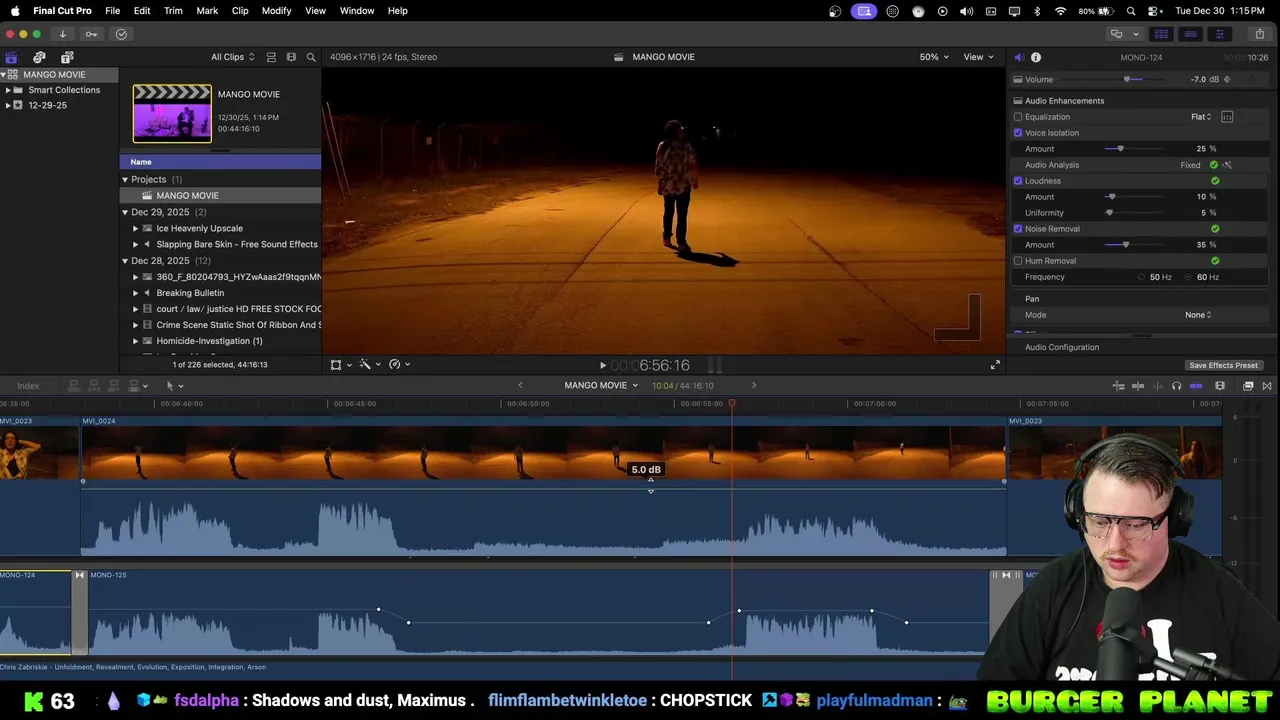Click the Save Effects Preset button
1280x720 pixels.
click(x=1223, y=365)
